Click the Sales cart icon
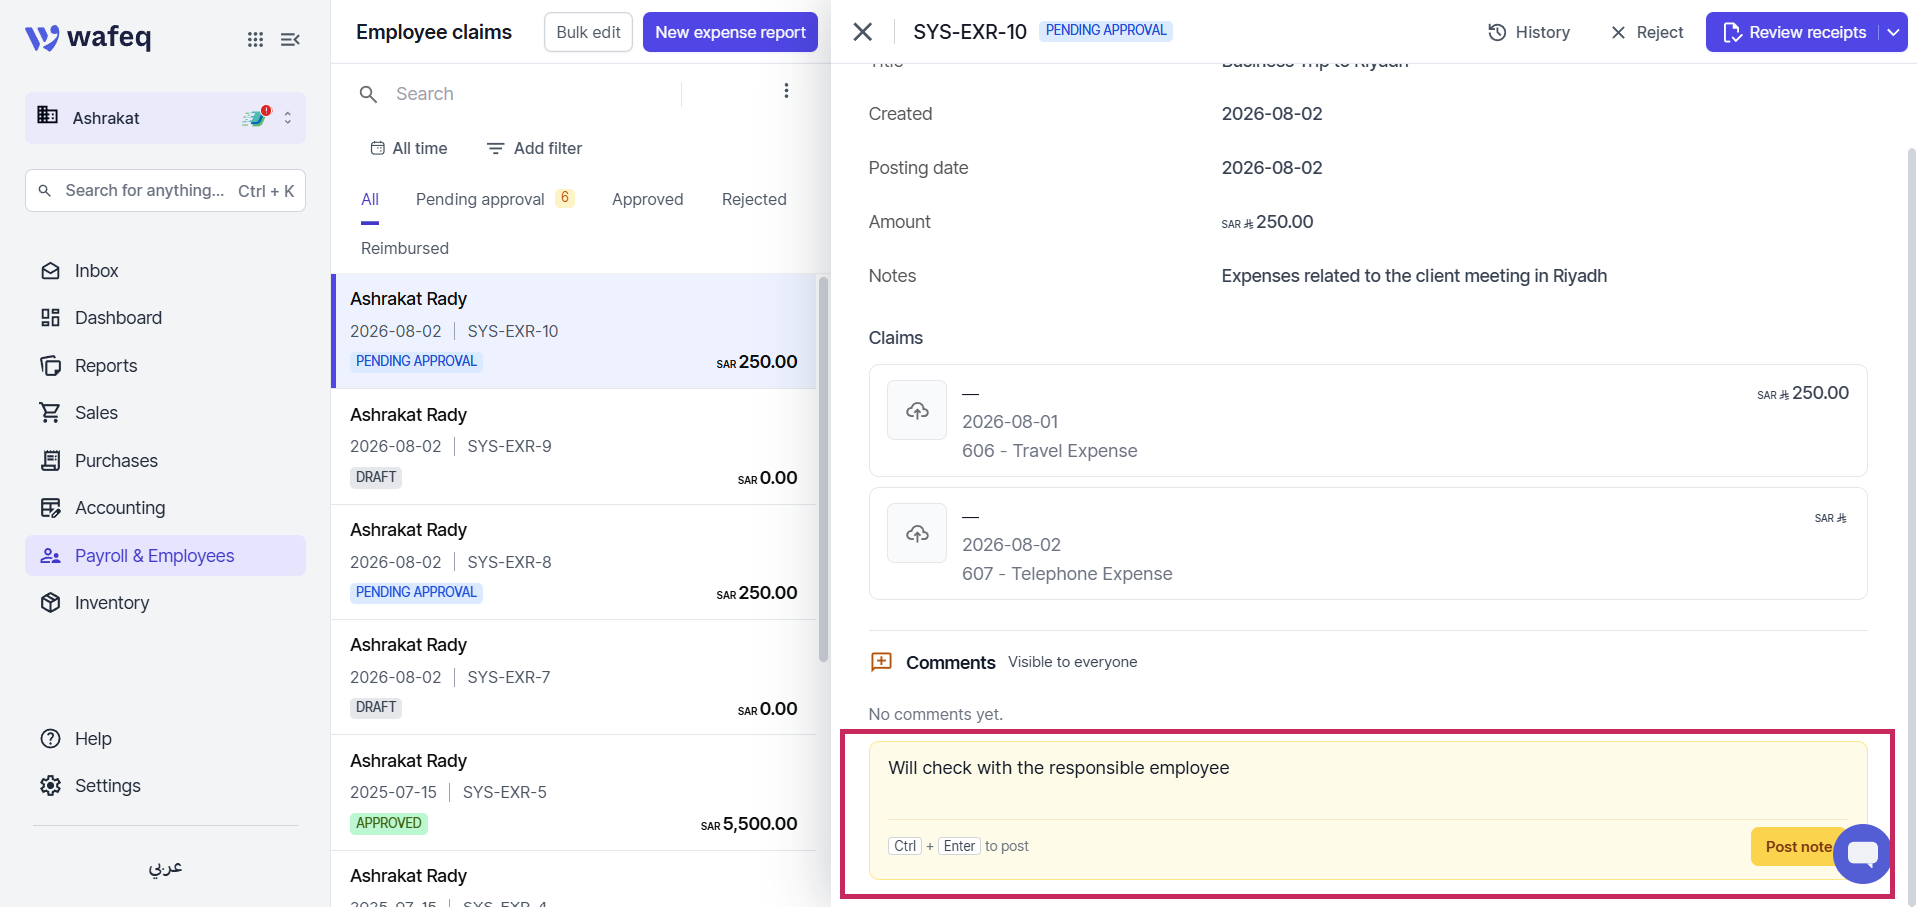The height and width of the screenshot is (907, 1917). tap(50, 413)
